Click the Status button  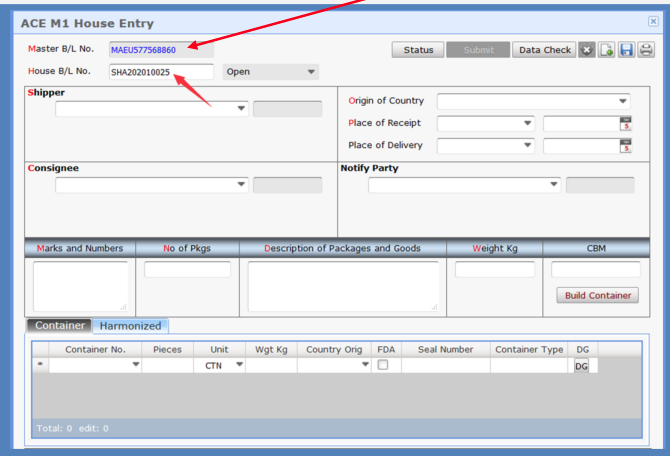(x=418, y=50)
